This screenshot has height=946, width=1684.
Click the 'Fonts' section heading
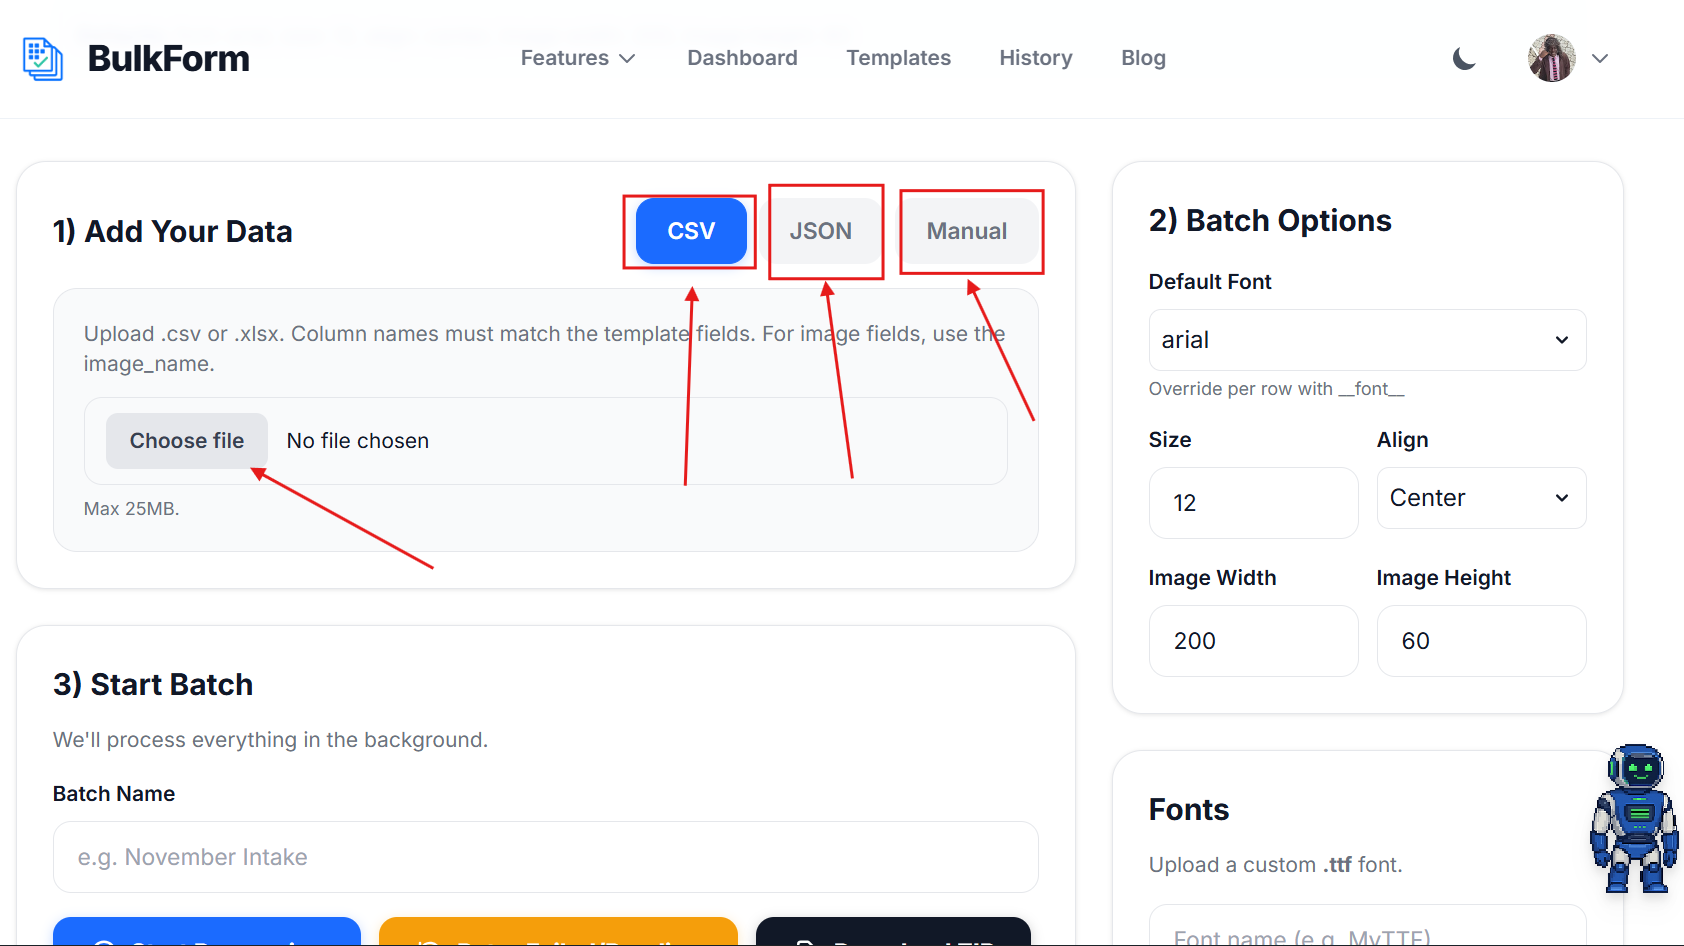1189,810
